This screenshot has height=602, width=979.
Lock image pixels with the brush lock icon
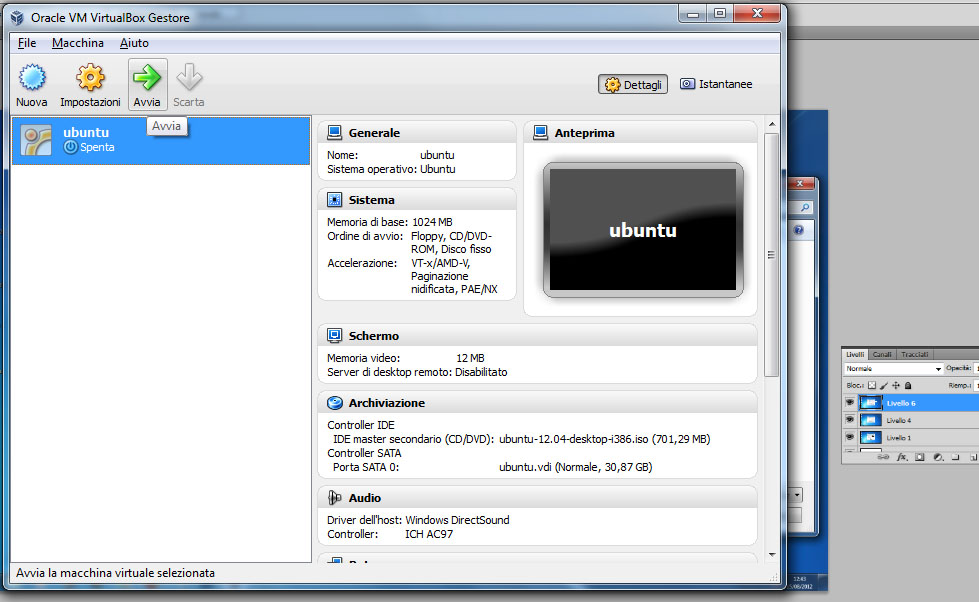[x=883, y=385]
